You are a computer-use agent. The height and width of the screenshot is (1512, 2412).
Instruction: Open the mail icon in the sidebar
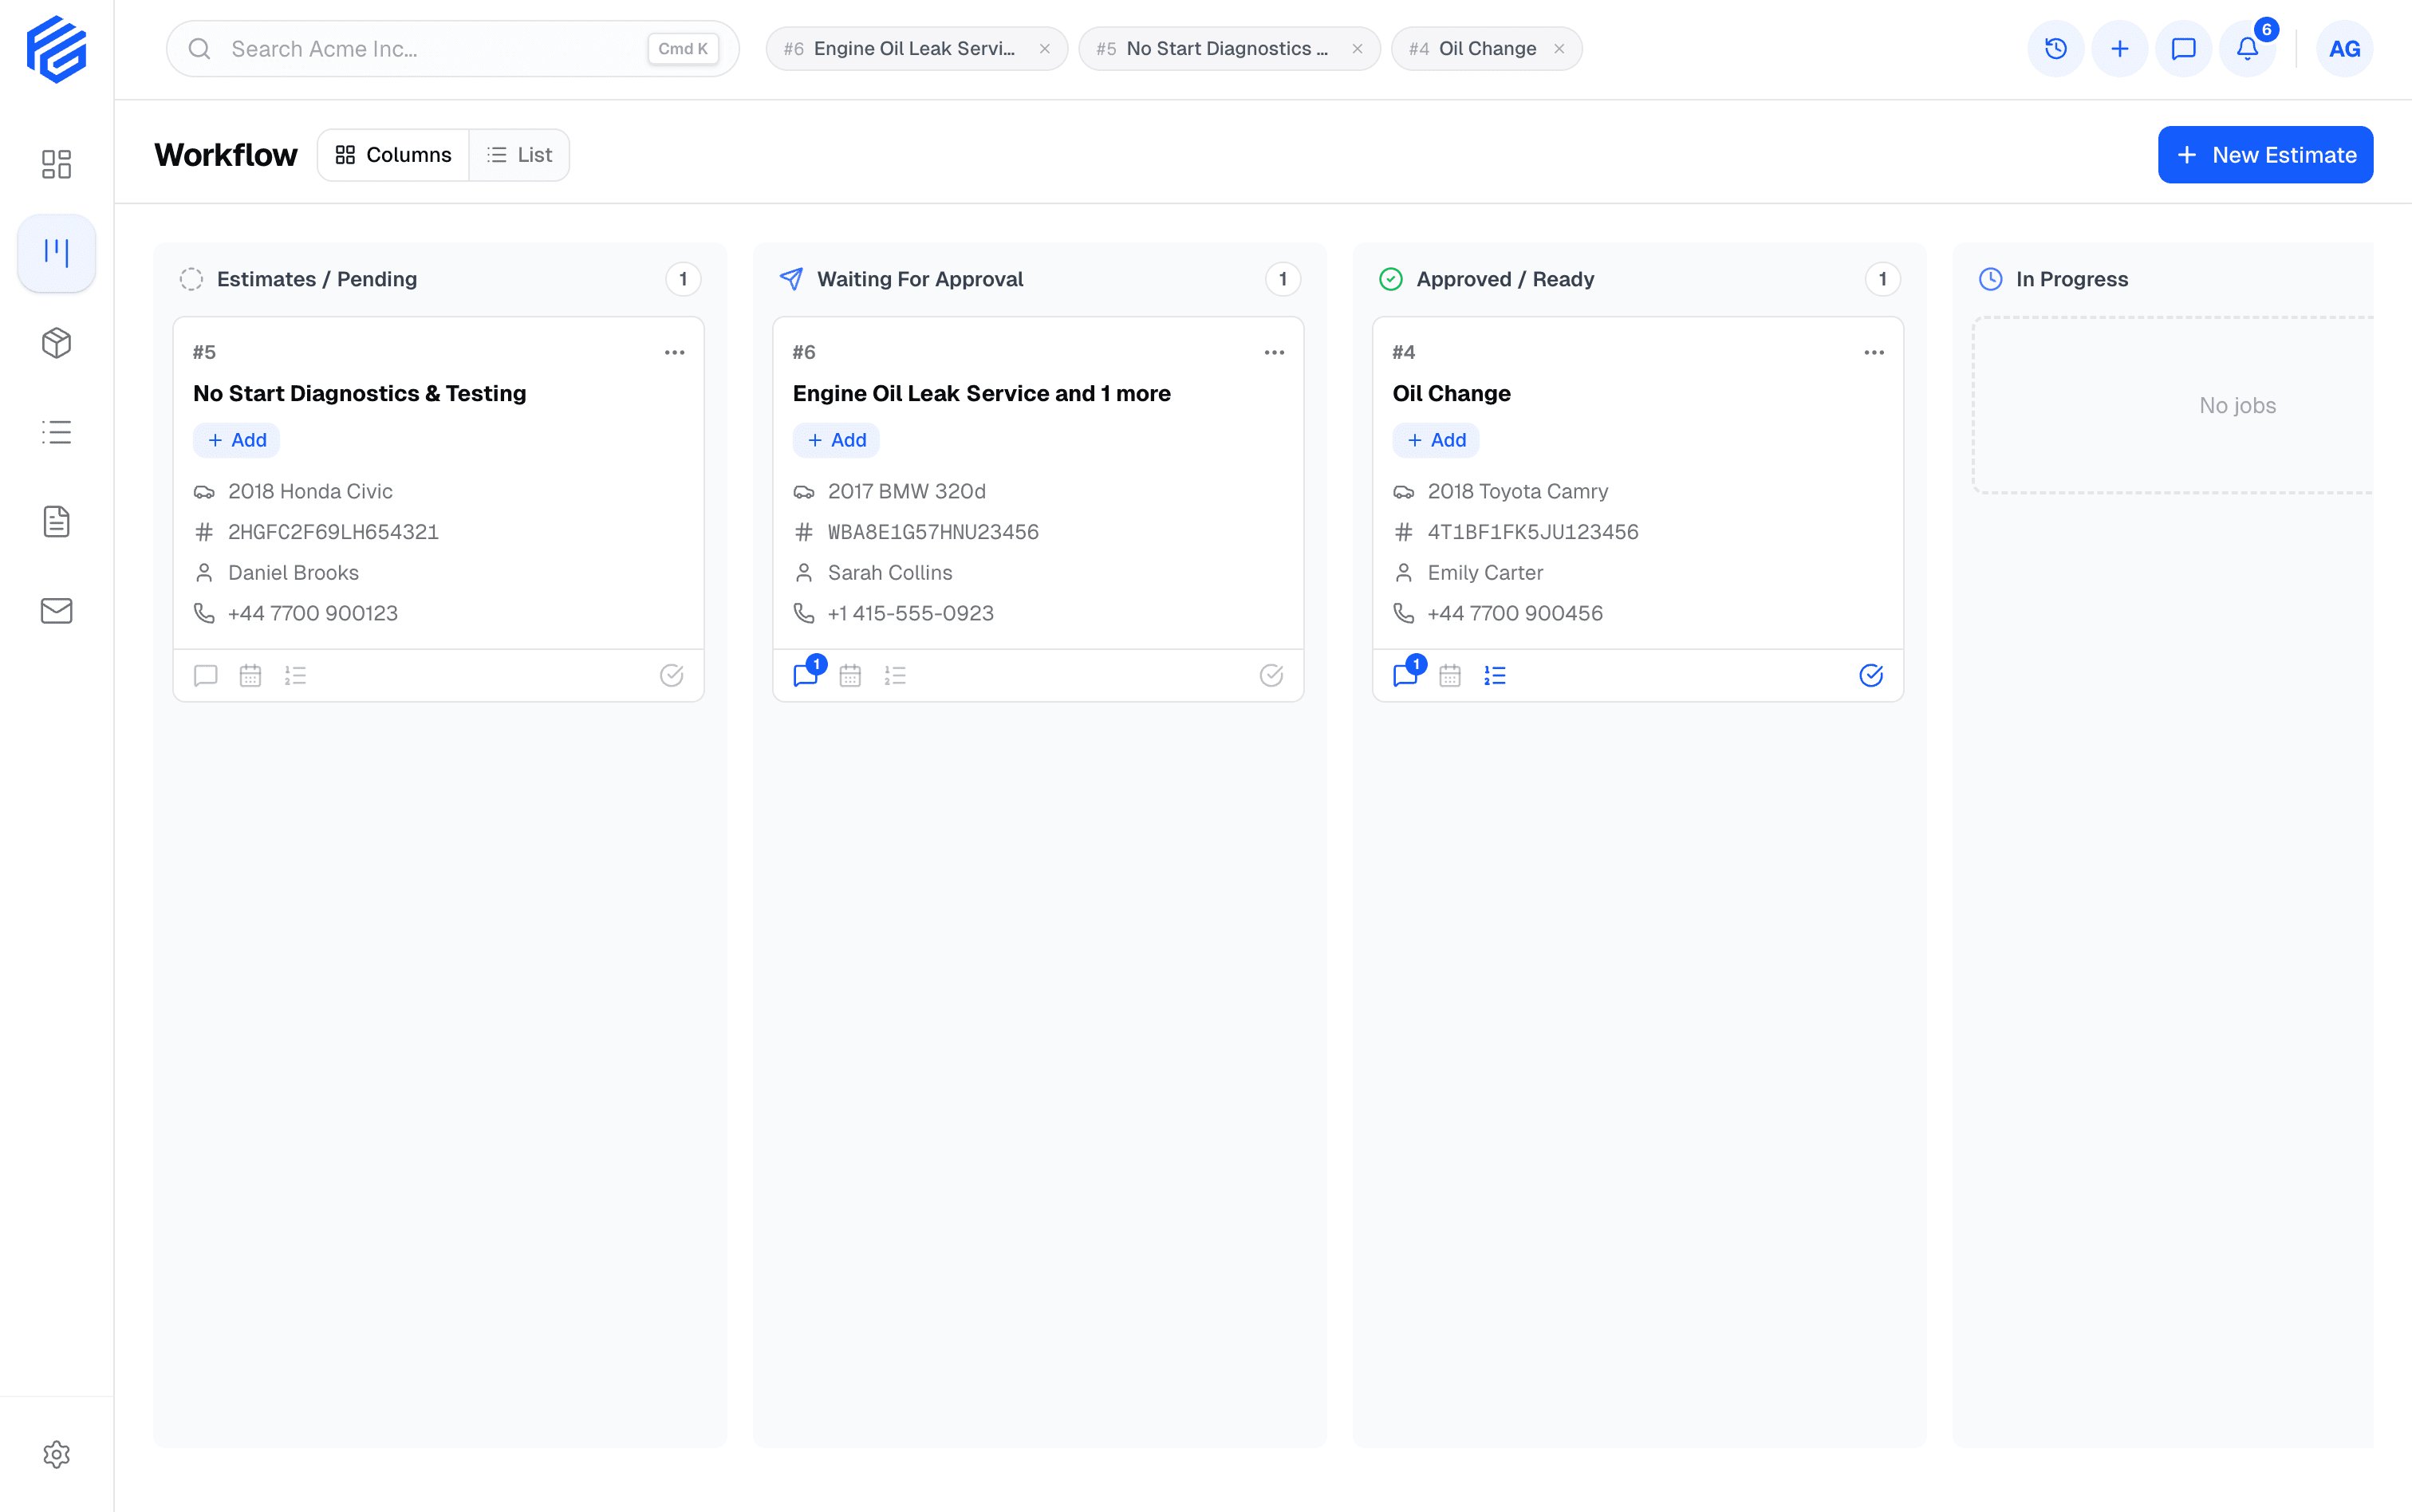(56, 611)
